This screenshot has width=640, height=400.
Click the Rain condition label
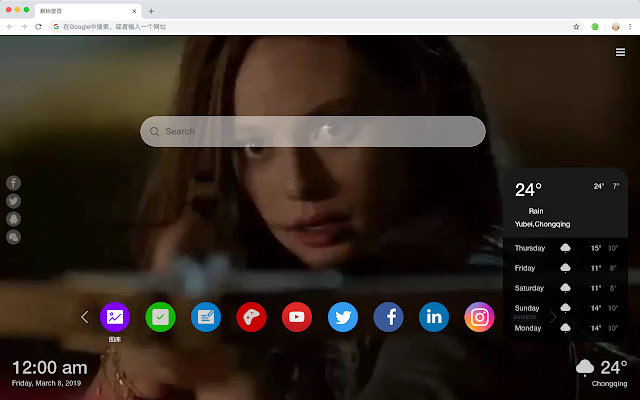pyautogui.click(x=536, y=211)
